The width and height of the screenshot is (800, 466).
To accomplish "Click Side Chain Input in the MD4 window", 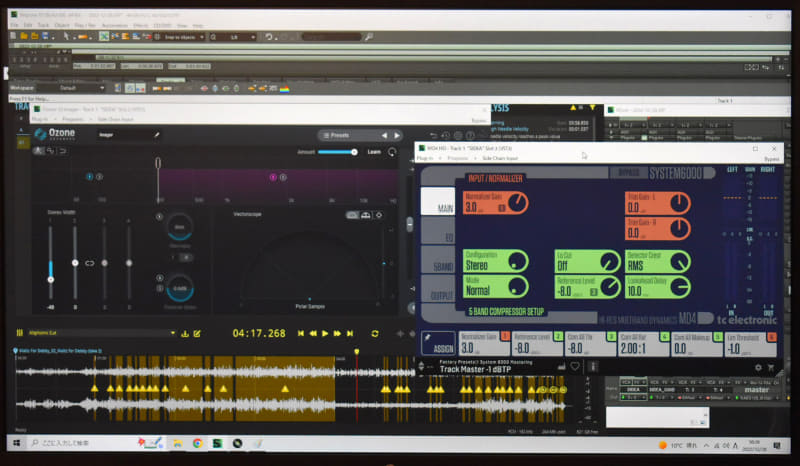I will (499, 158).
